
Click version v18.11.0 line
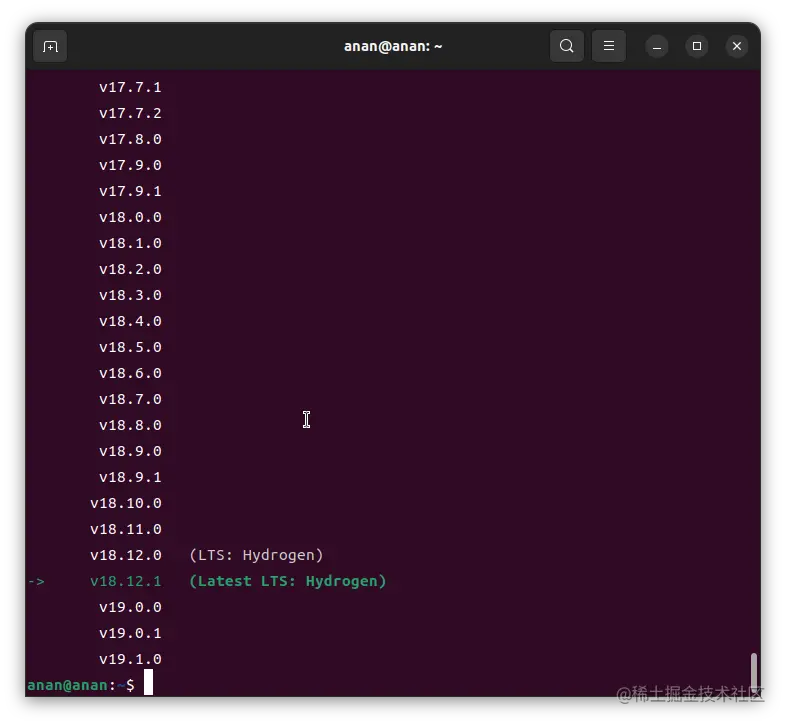point(126,529)
